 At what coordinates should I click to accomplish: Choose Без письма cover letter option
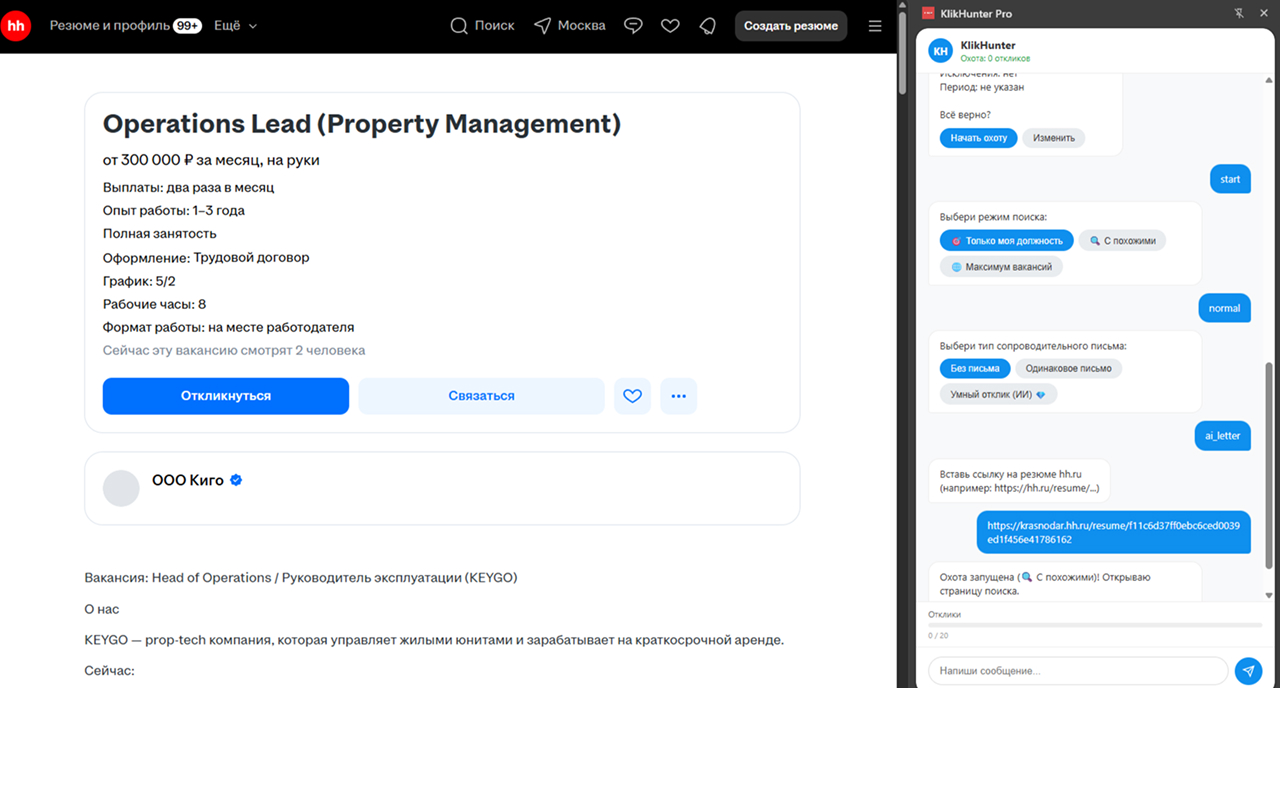click(975, 368)
